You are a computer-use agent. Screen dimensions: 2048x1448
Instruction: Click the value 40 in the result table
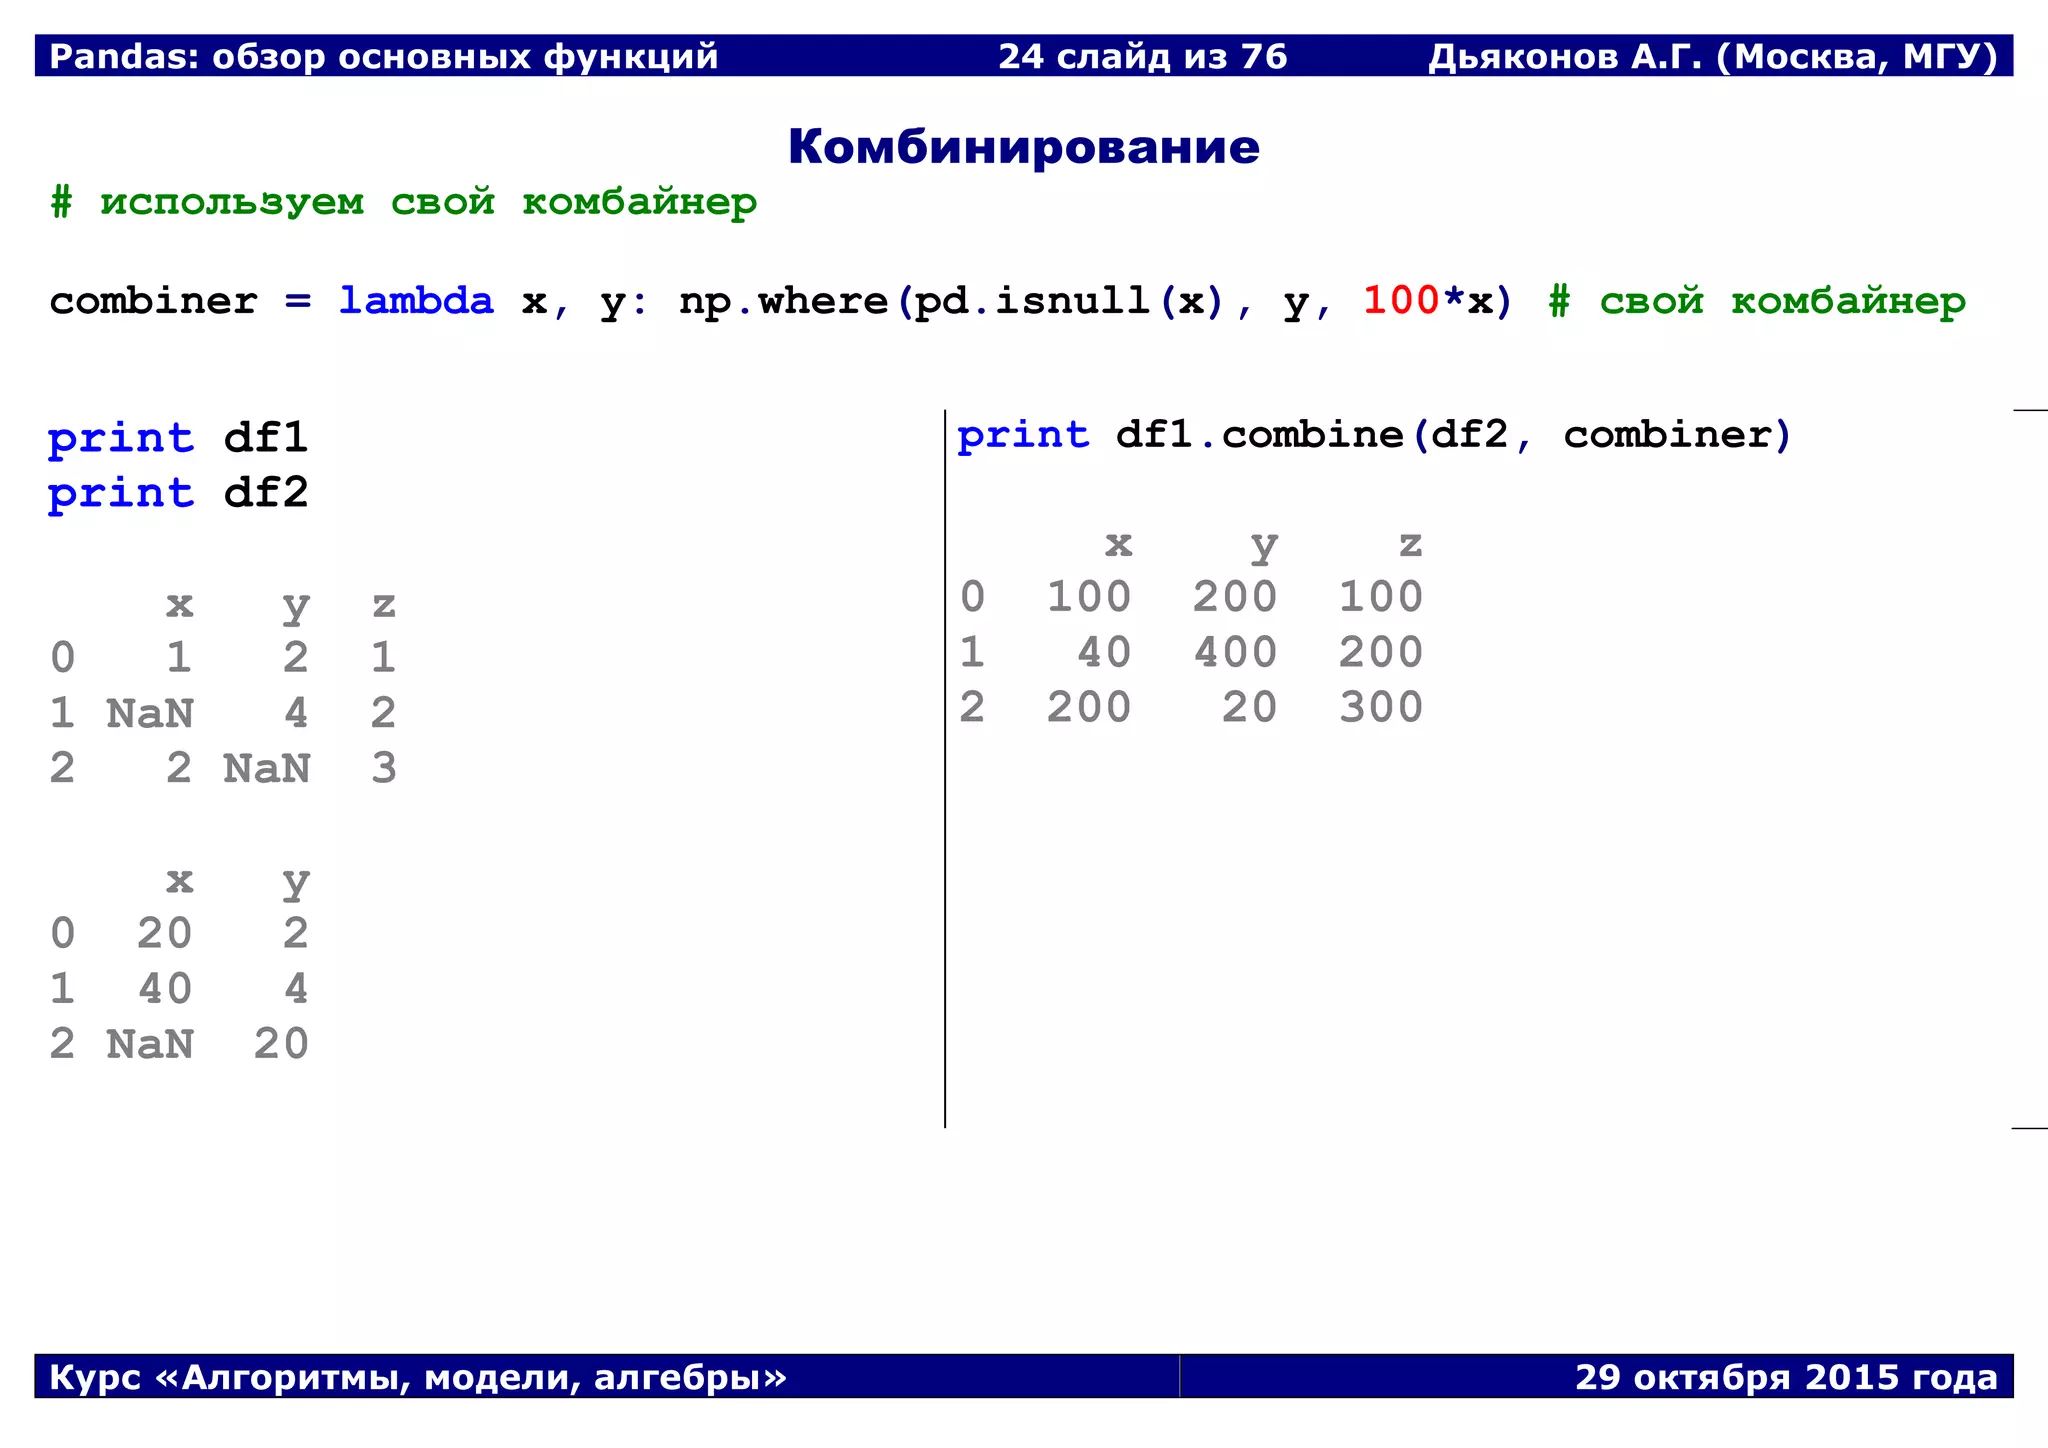pyautogui.click(x=1104, y=653)
